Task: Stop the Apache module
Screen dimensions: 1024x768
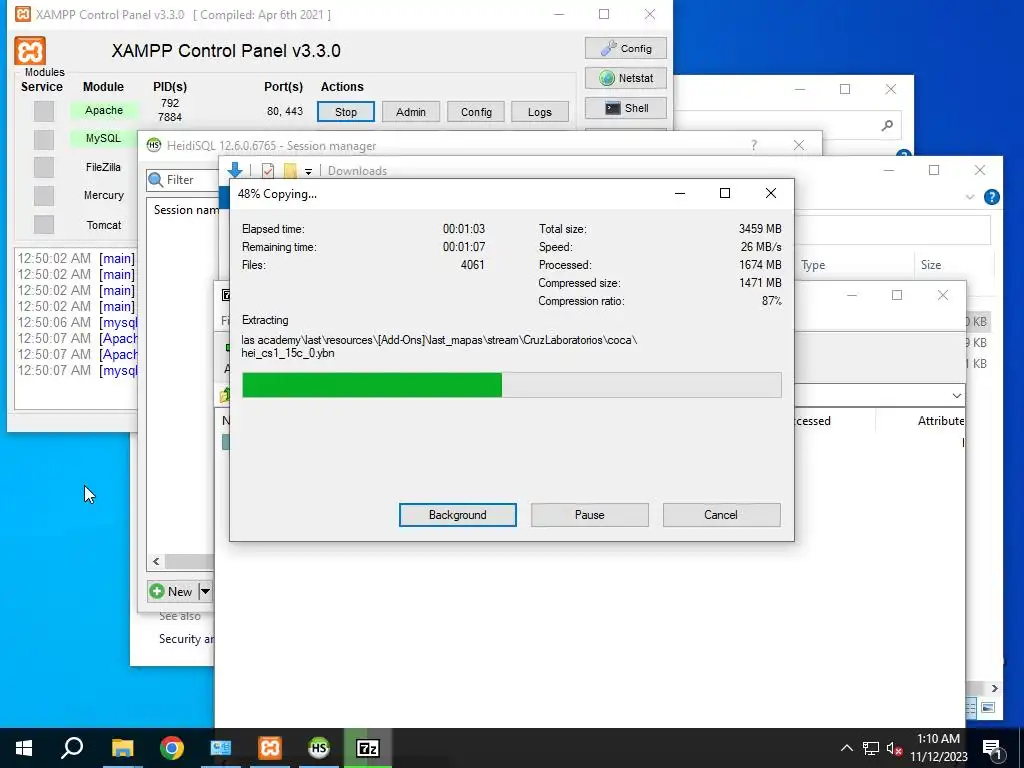Action: 345,112
